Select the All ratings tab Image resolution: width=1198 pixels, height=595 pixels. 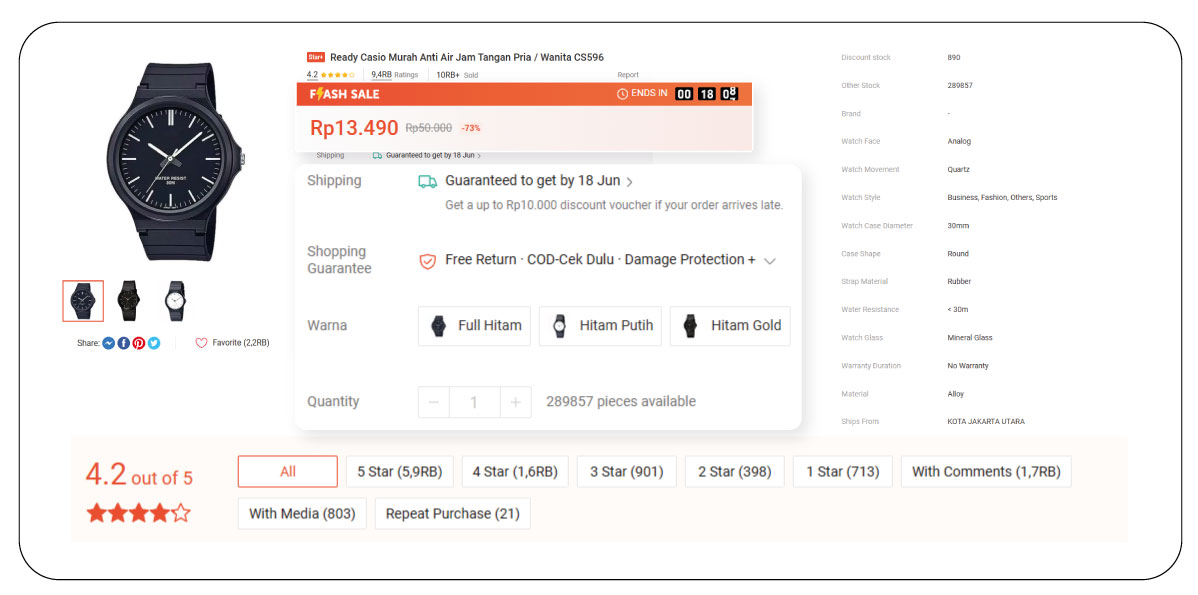[x=287, y=471]
